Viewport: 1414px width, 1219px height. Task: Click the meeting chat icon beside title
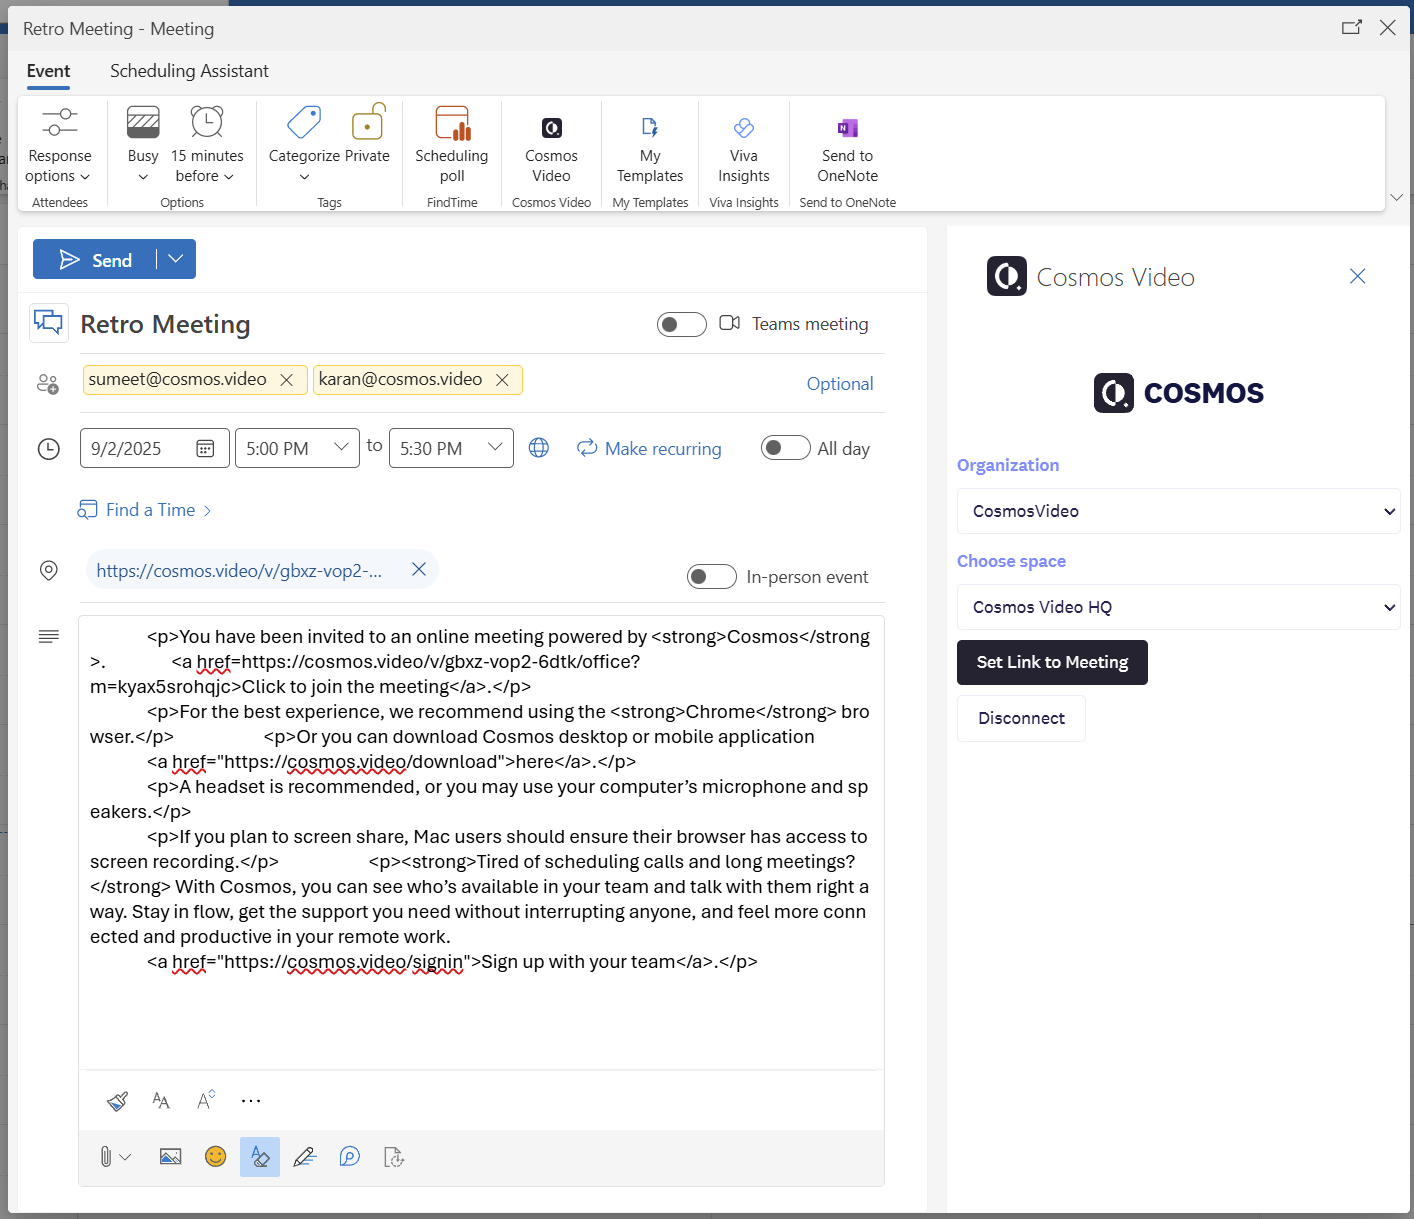(49, 323)
